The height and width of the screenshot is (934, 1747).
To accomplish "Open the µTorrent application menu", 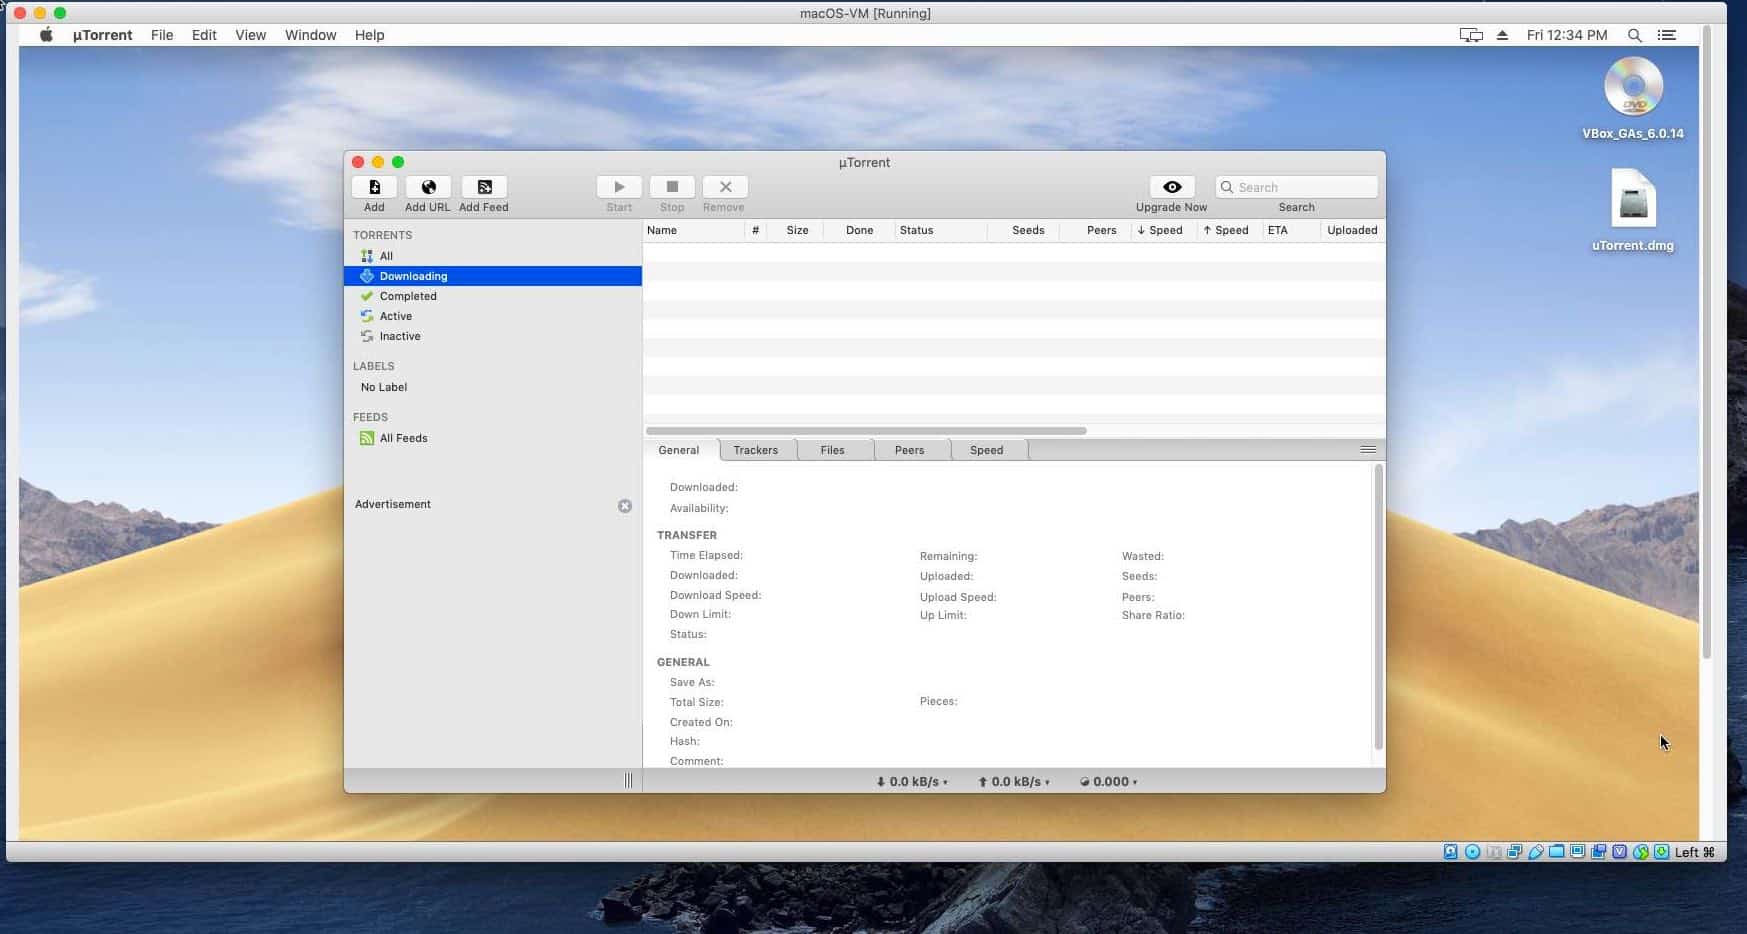I will 102,35.
